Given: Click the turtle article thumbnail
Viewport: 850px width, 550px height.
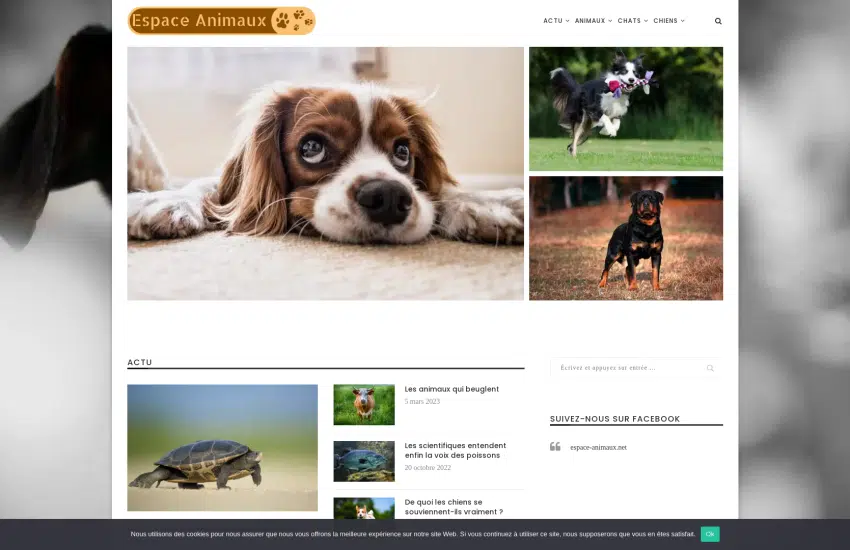Looking at the screenshot, I should (222, 447).
